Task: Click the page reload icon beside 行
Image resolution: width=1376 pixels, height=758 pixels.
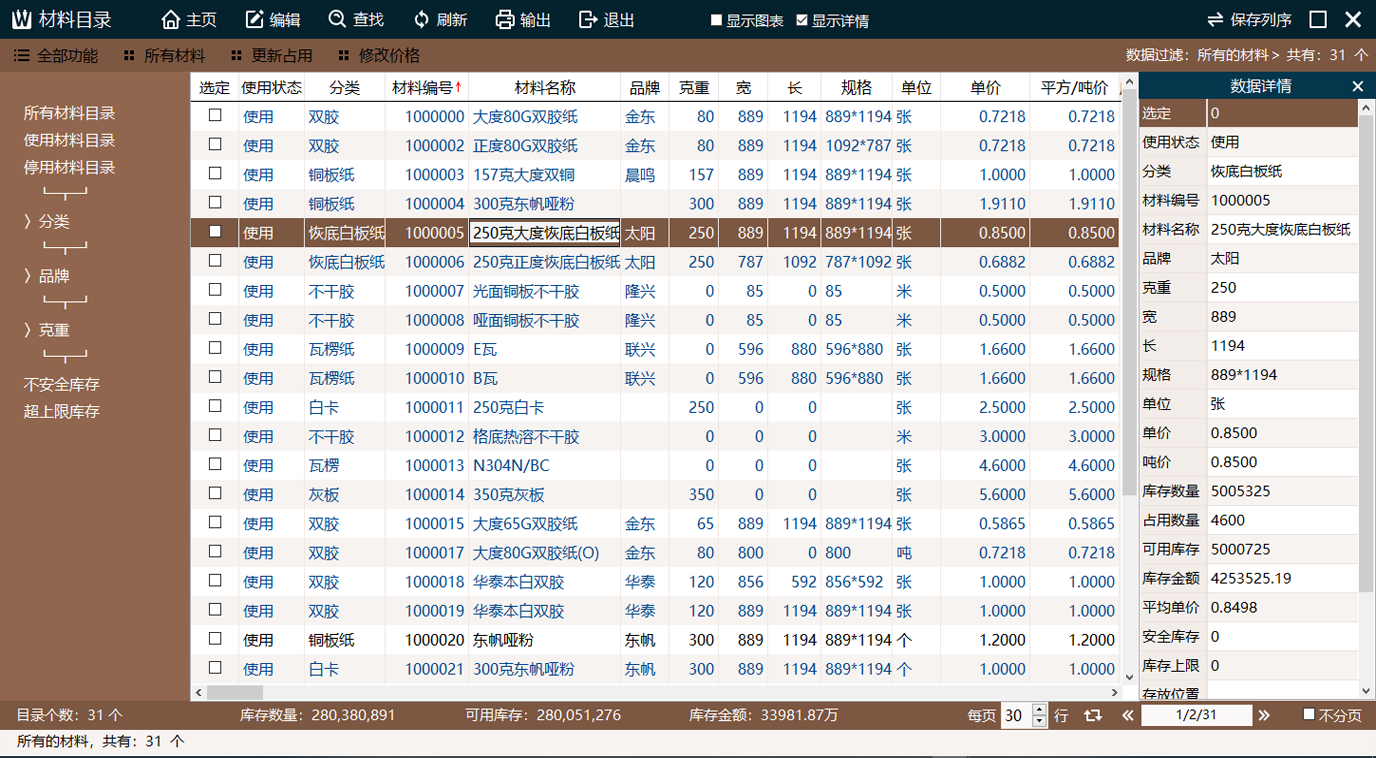Action: [1093, 715]
